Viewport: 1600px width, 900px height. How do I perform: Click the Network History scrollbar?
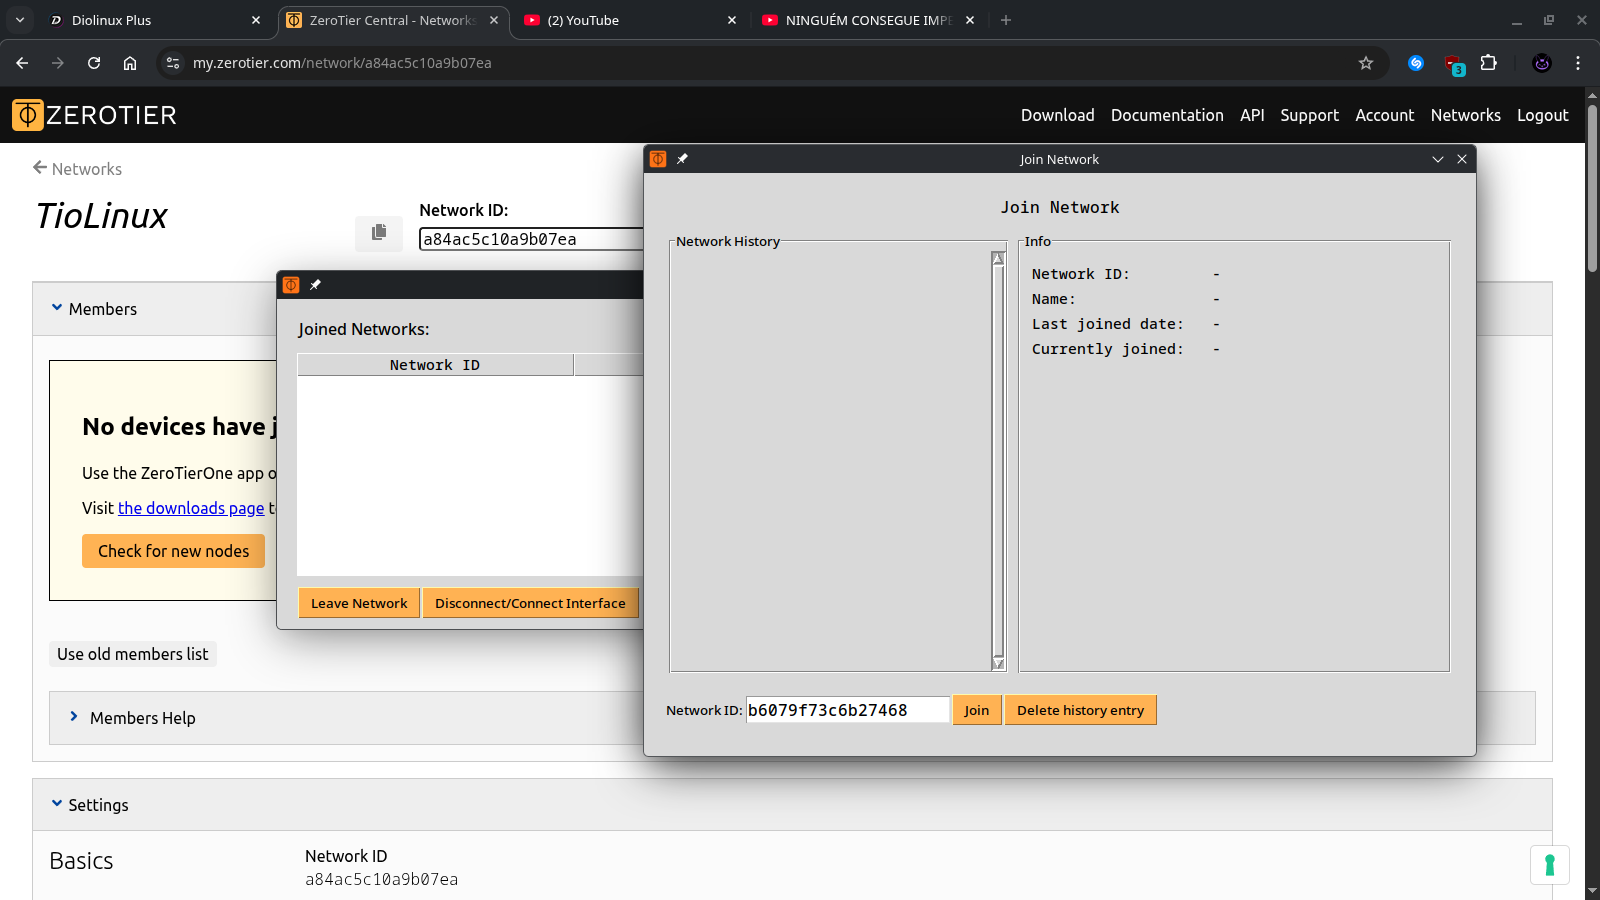[998, 460]
